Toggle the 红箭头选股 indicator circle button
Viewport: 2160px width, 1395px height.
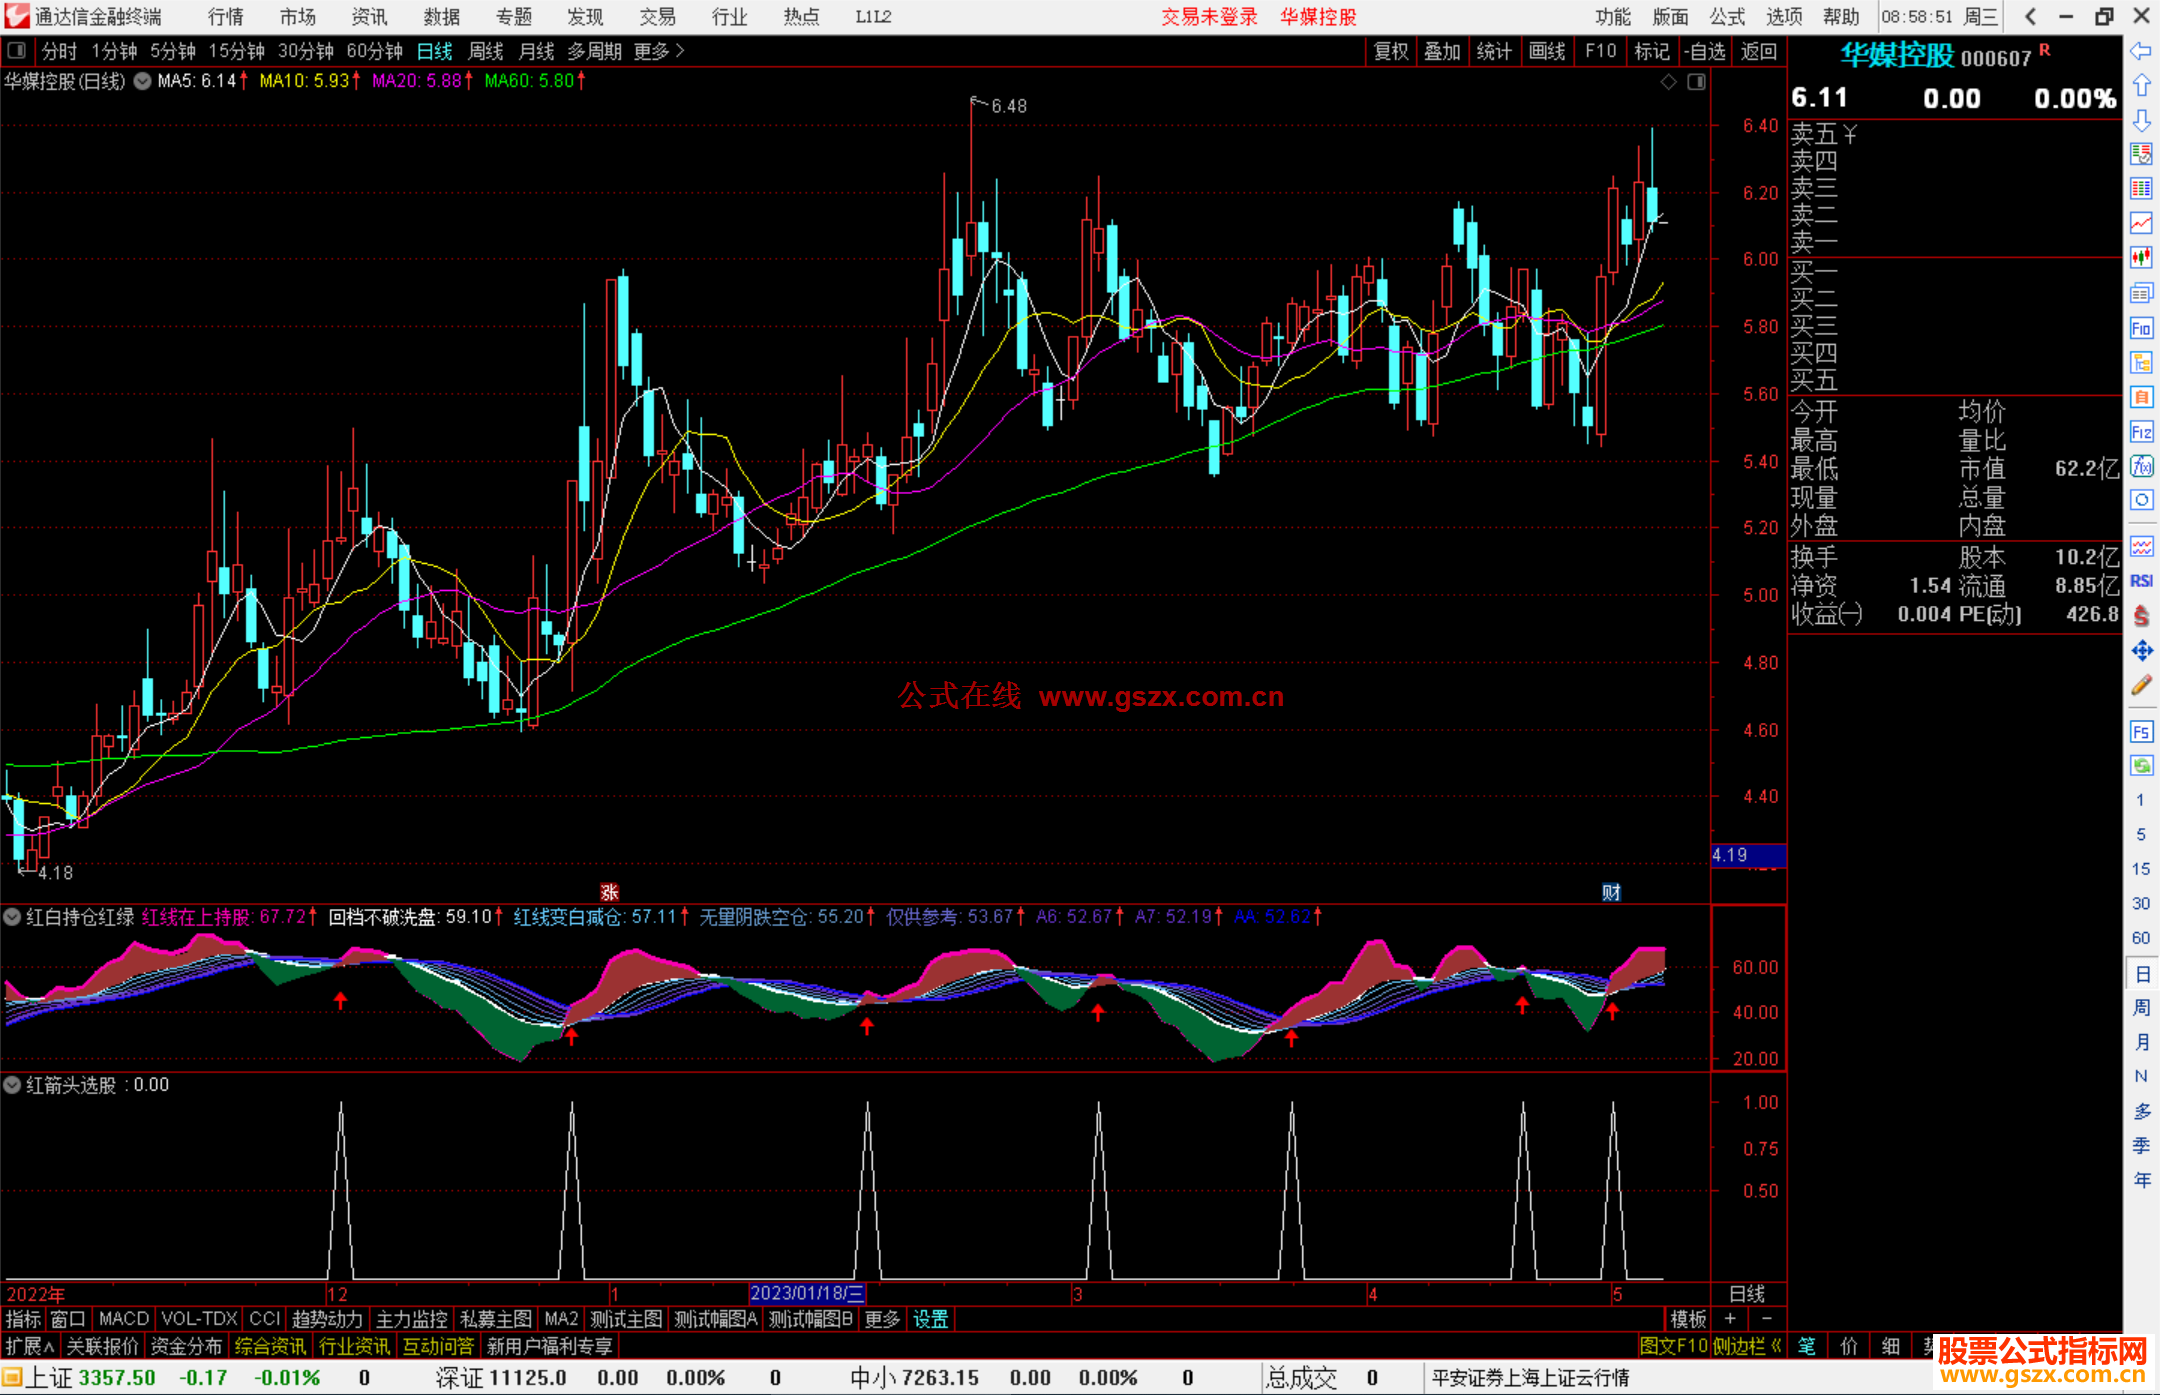(13, 1085)
